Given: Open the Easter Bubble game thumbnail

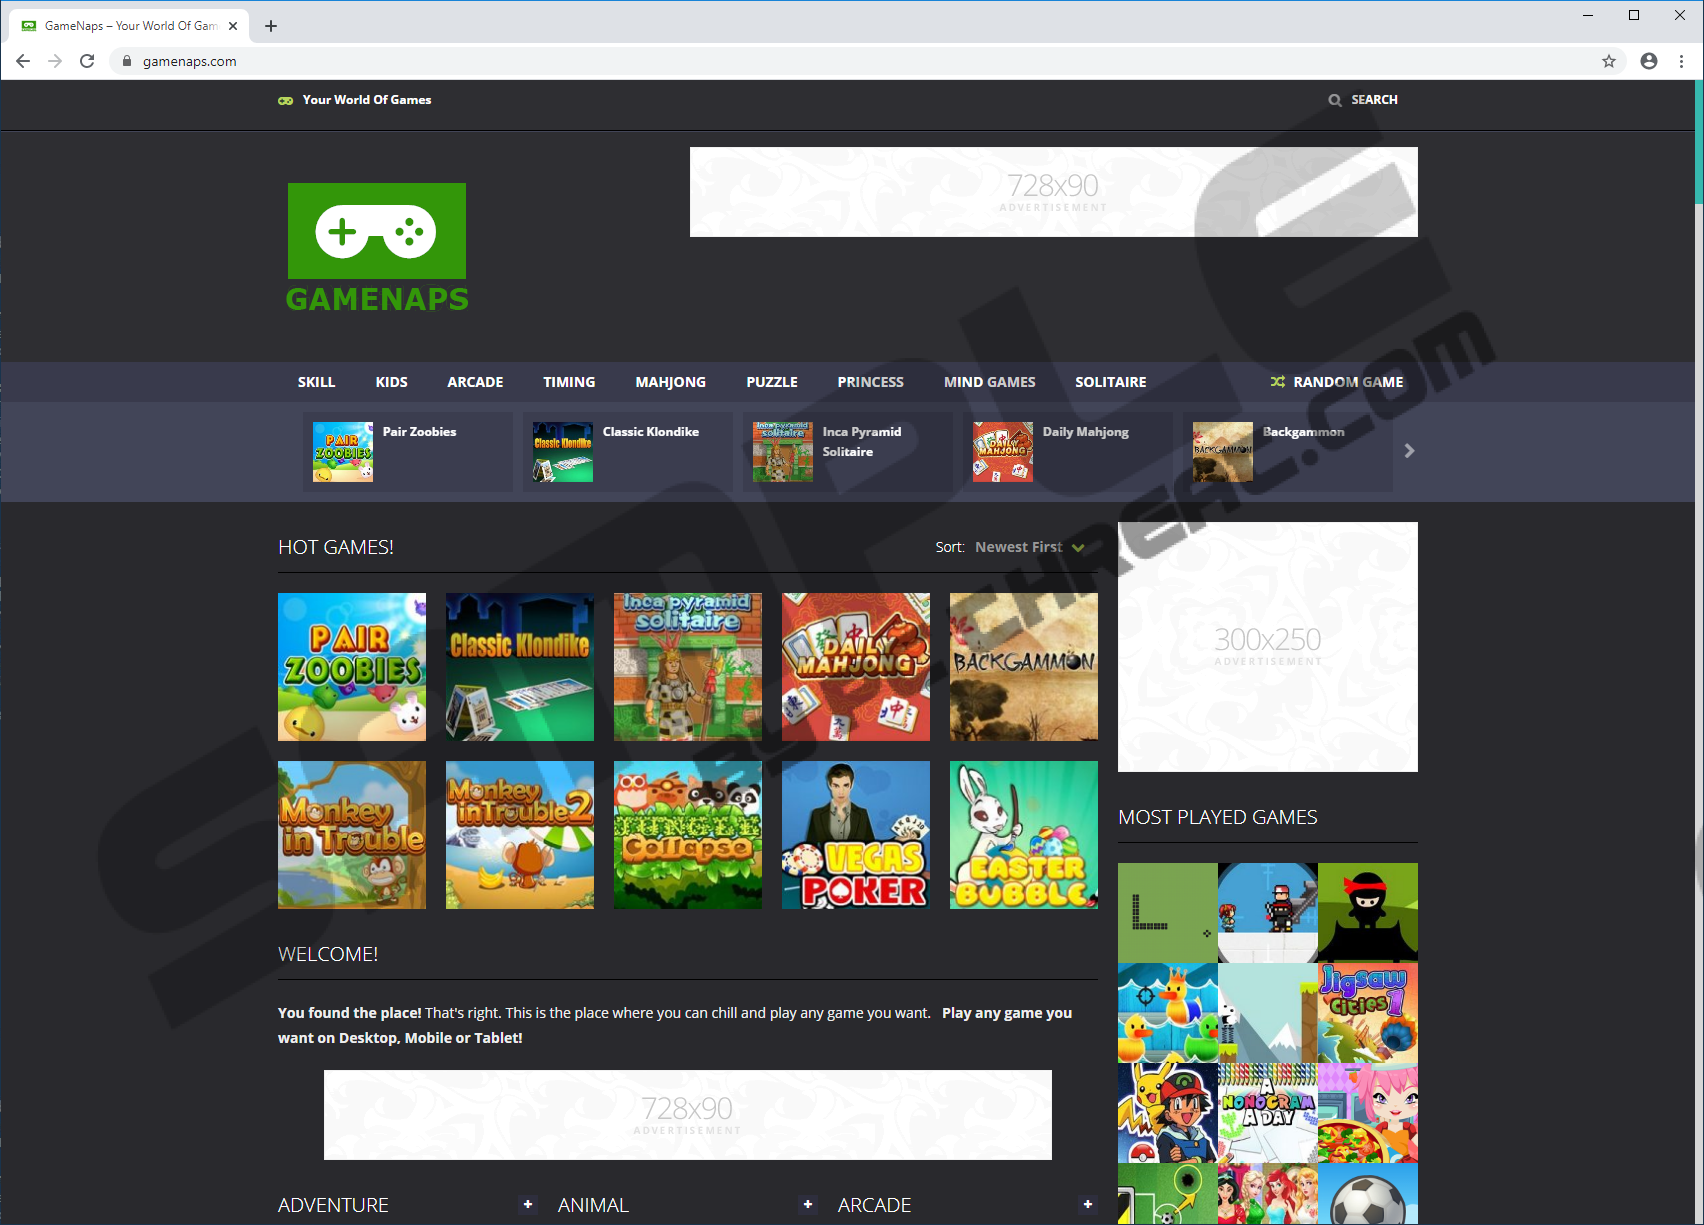Looking at the screenshot, I should (1023, 835).
